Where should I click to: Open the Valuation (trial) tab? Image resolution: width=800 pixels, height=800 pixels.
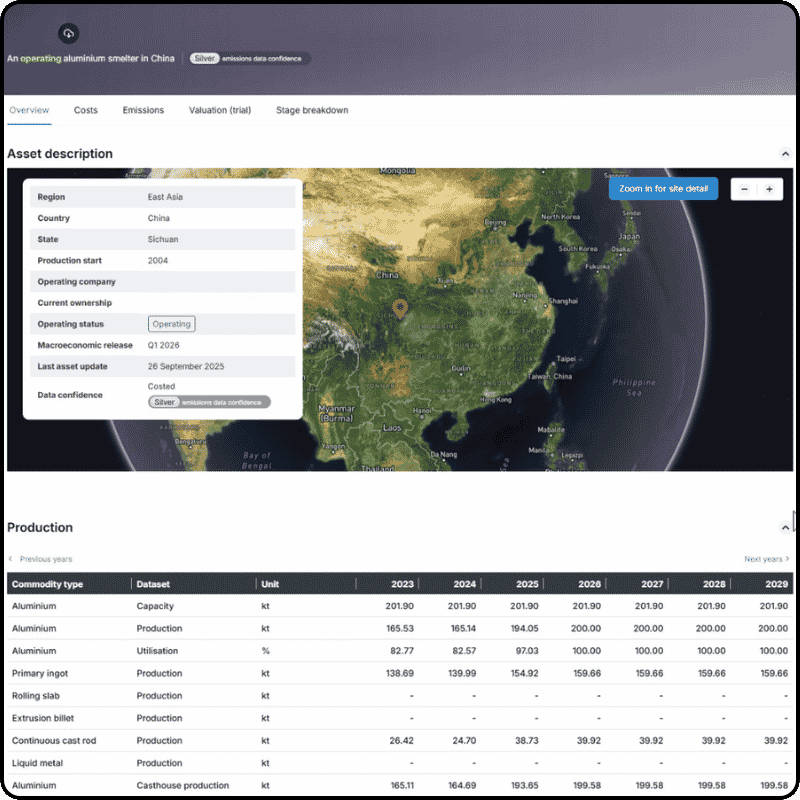pyautogui.click(x=220, y=110)
